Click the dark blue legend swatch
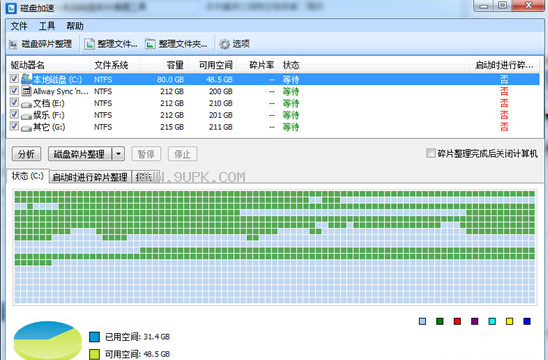The height and width of the screenshot is (360, 548). 527,321
